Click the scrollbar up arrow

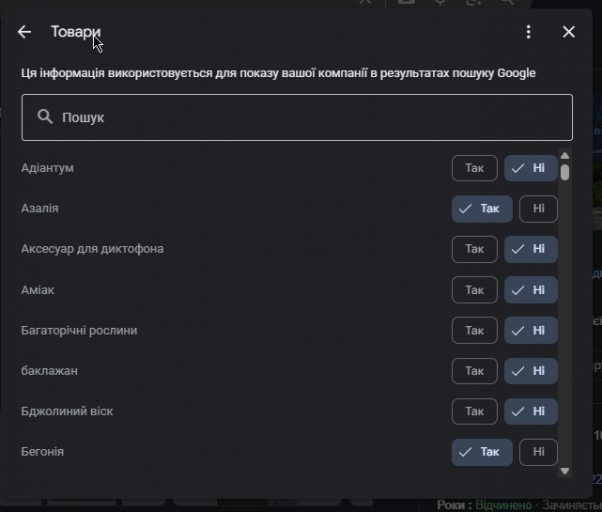(564, 155)
